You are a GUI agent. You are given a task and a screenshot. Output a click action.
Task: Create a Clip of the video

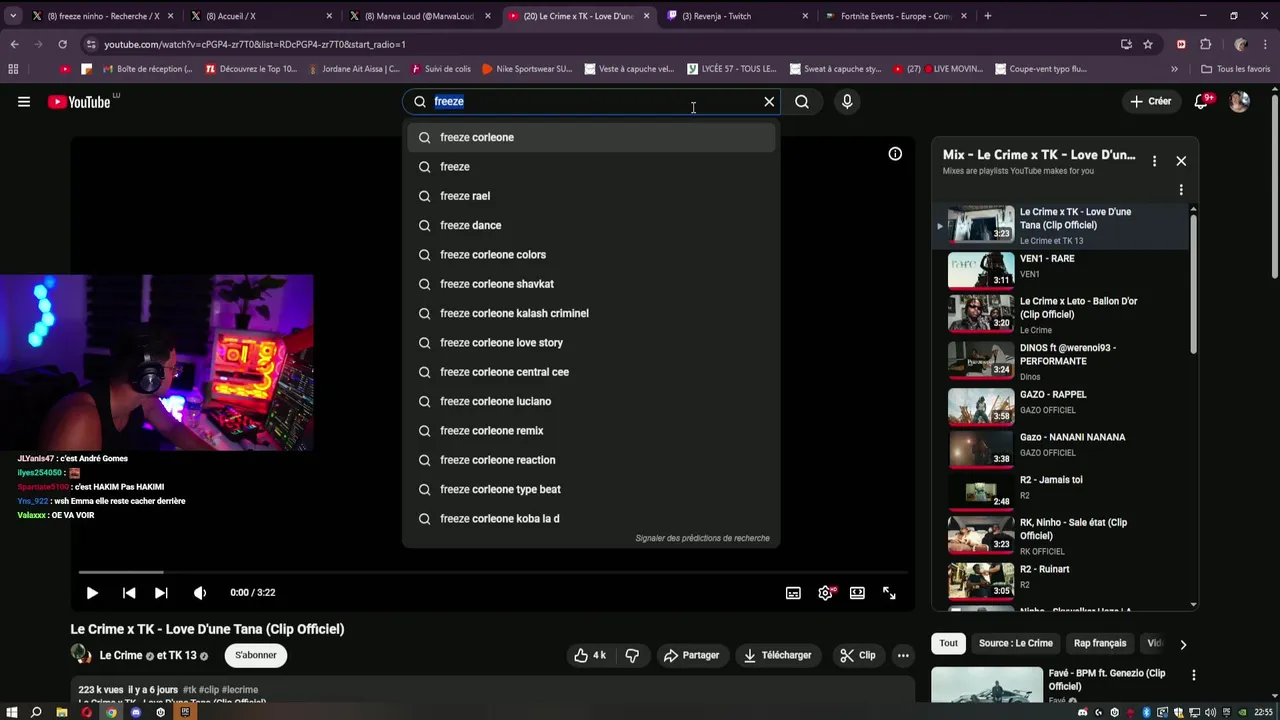pyautogui.click(x=858, y=655)
